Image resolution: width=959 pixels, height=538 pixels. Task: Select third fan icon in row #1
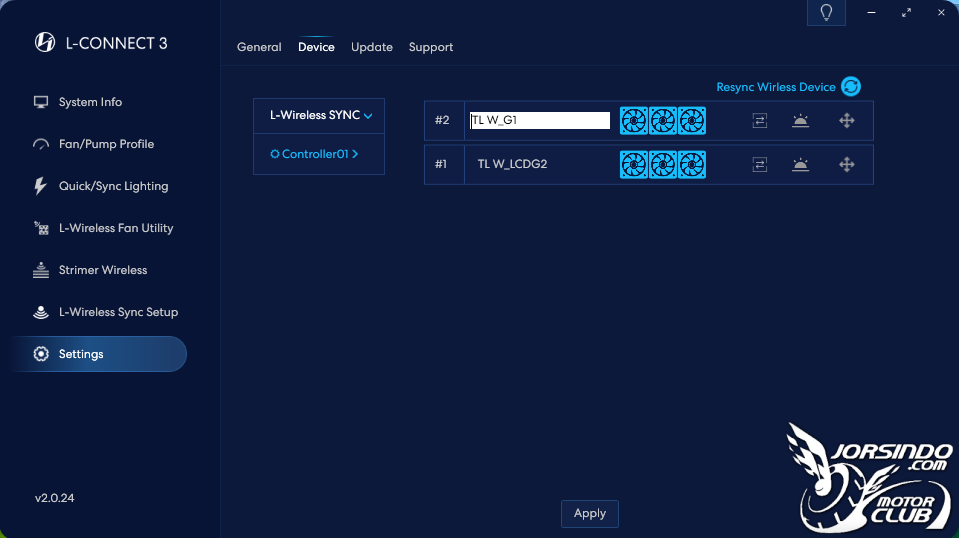(692, 165)
